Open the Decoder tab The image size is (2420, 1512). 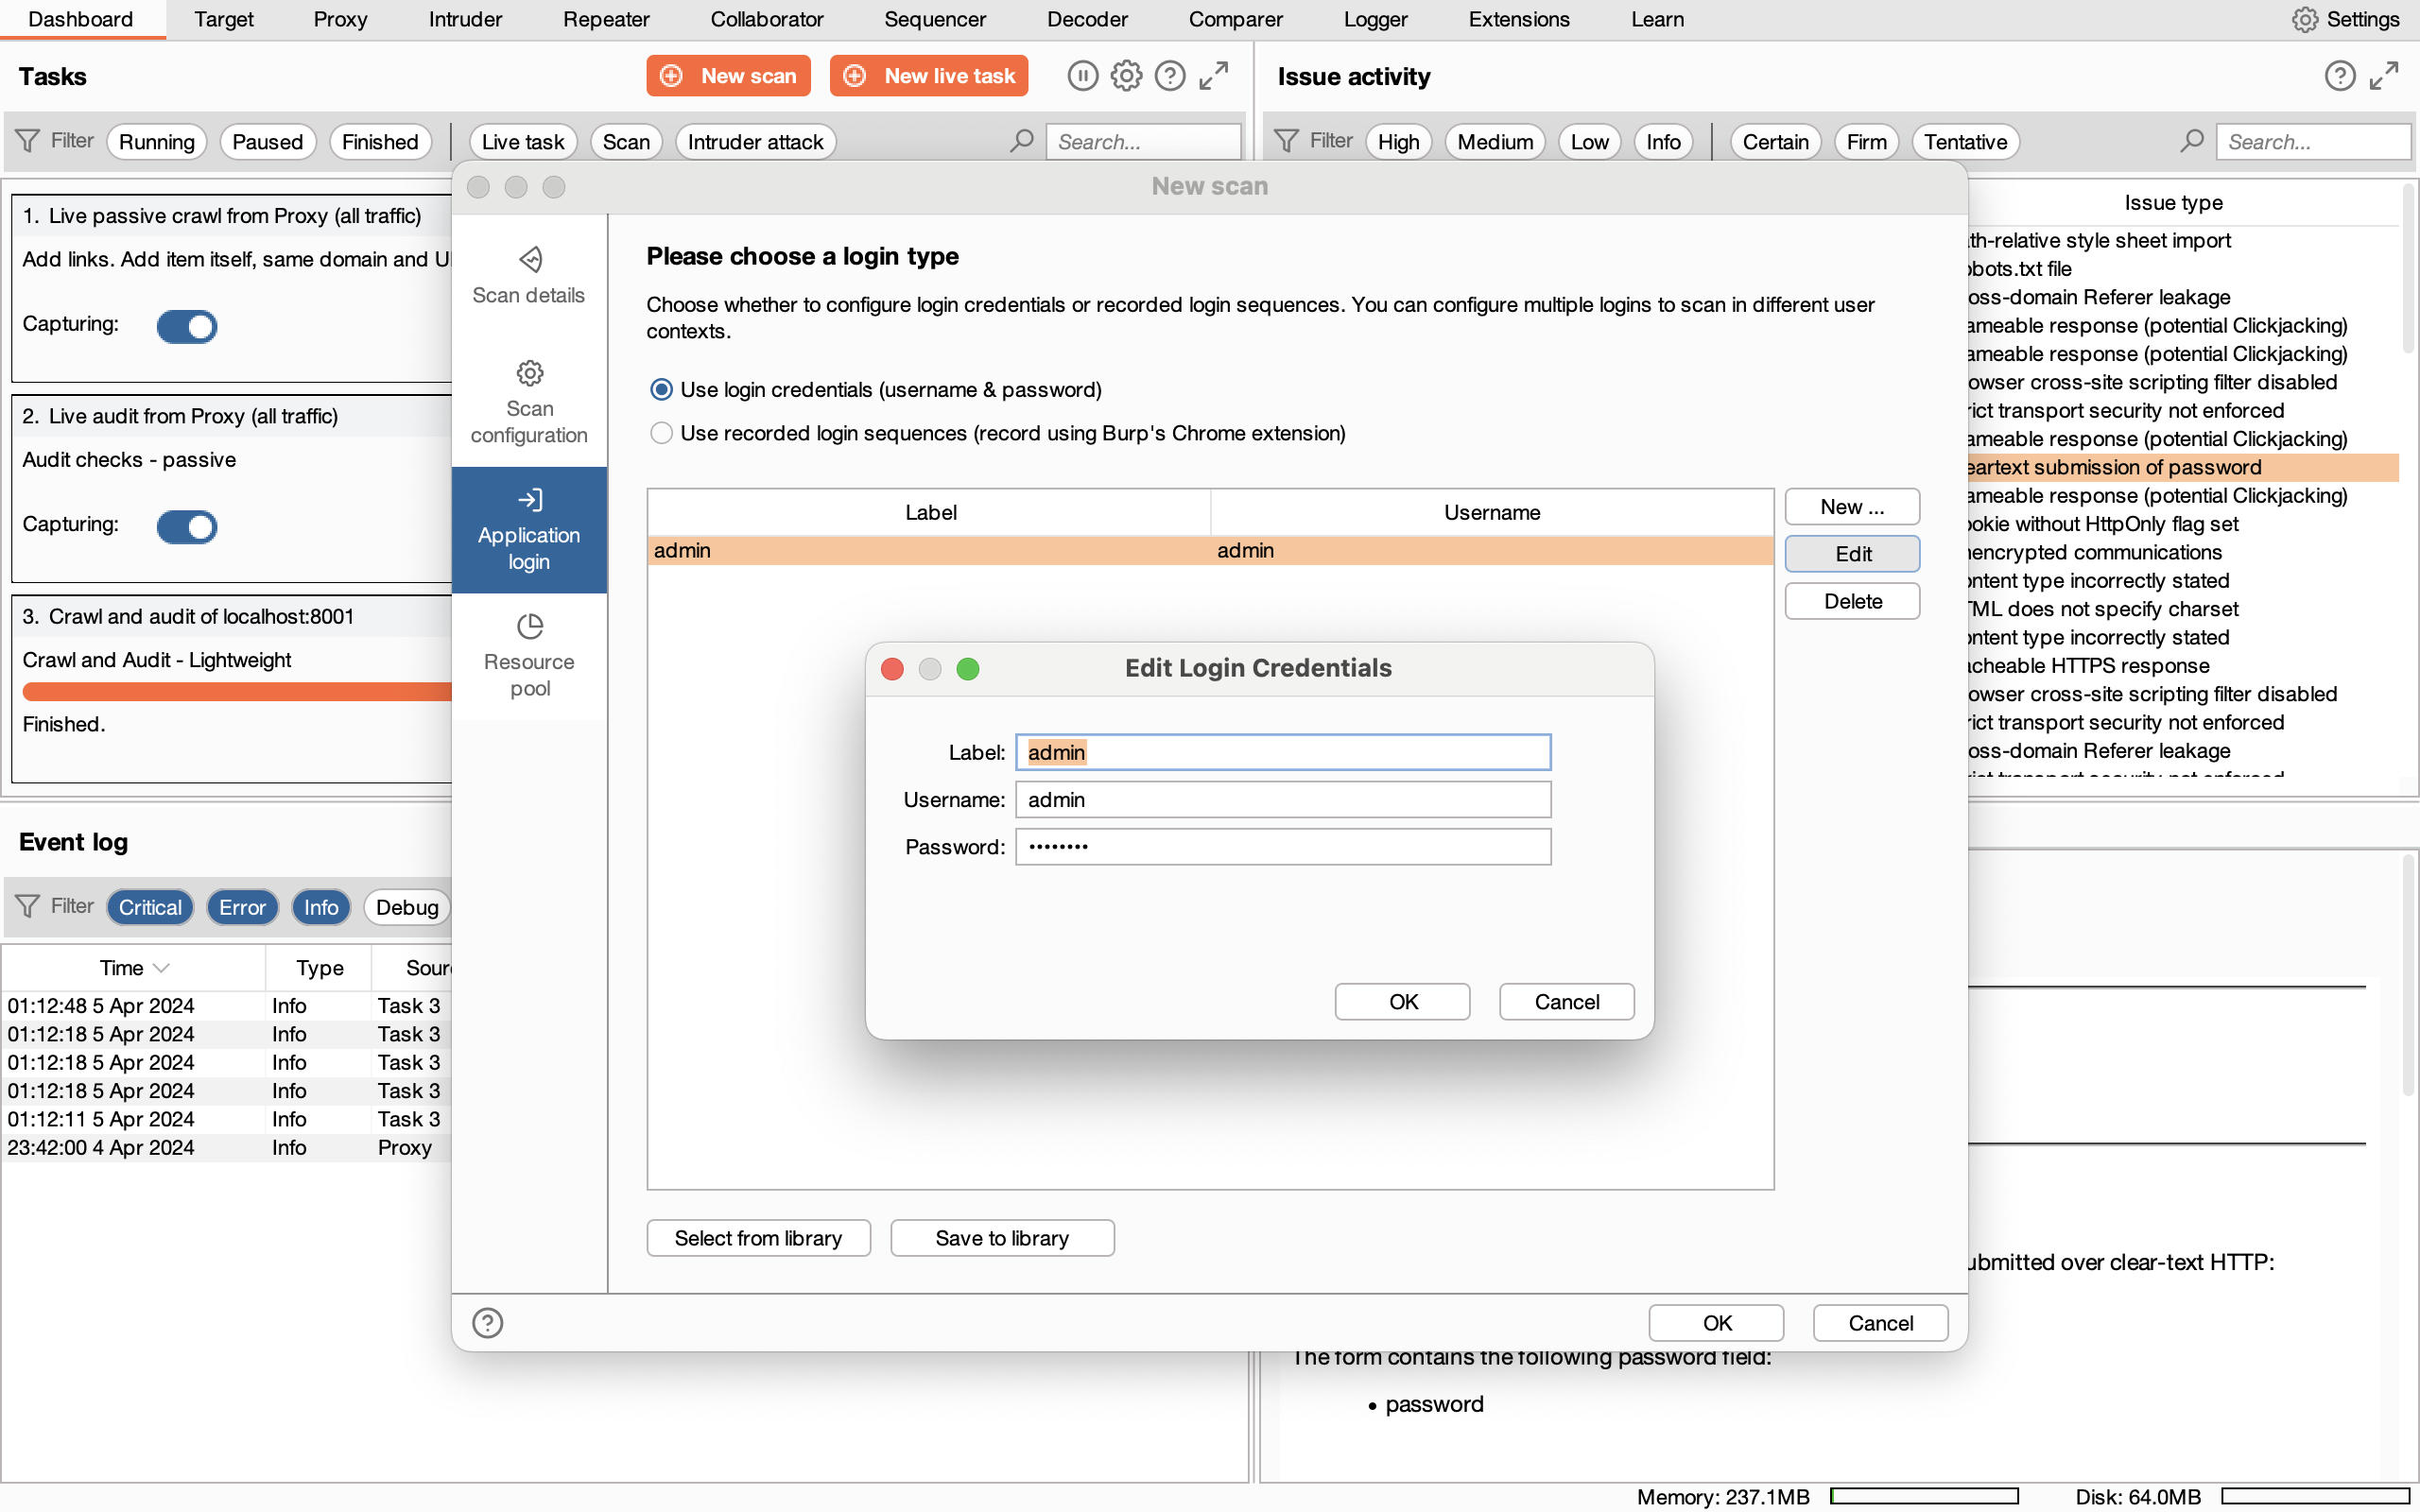coord(1086,19)
